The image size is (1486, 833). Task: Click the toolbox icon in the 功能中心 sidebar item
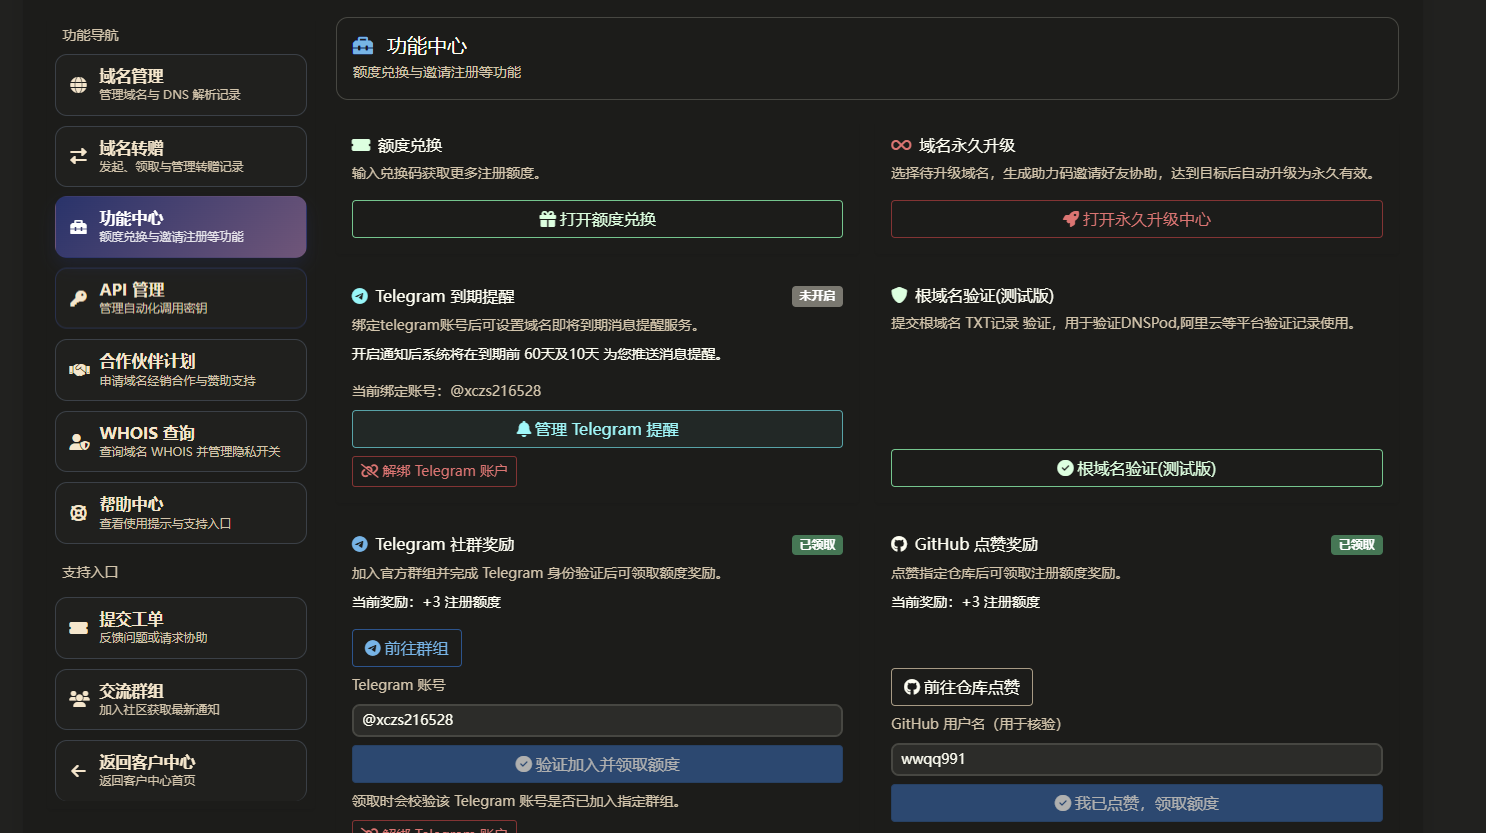78,227
